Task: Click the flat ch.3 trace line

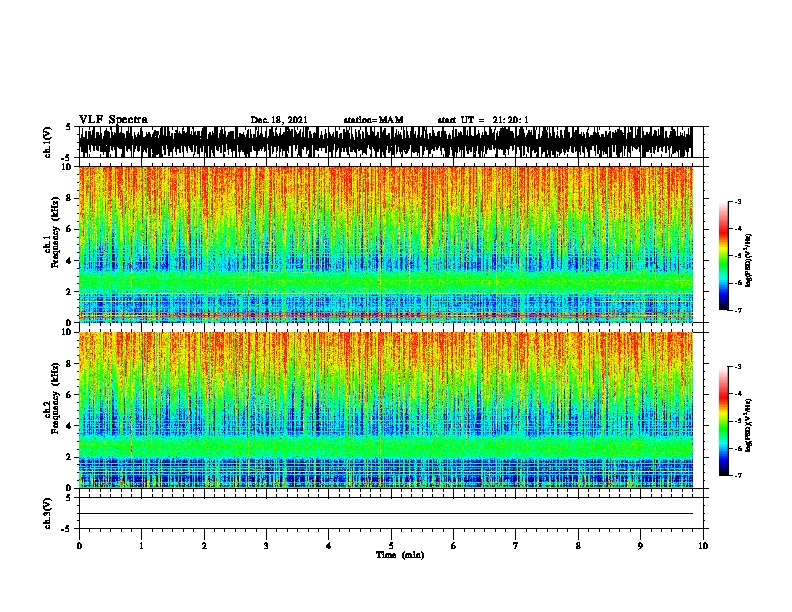Action: coord(385,514)
